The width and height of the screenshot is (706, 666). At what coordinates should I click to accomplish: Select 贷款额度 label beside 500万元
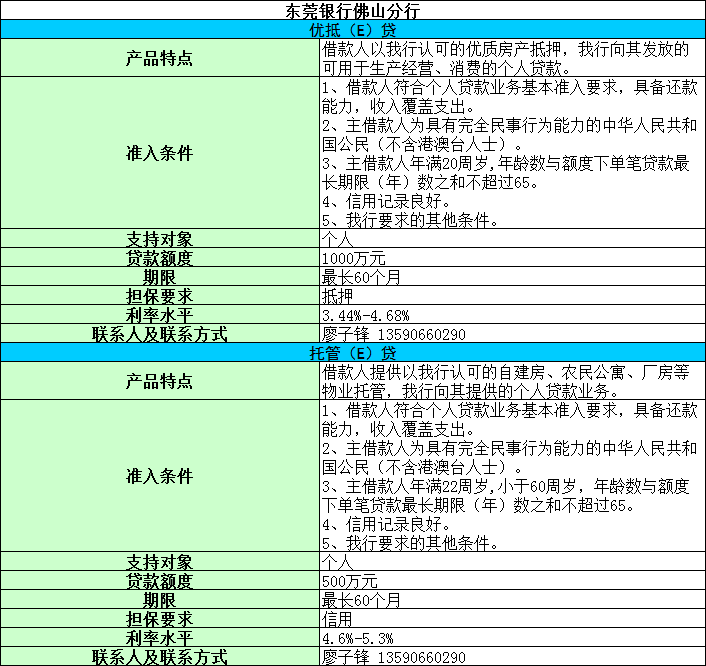(160, 580)
